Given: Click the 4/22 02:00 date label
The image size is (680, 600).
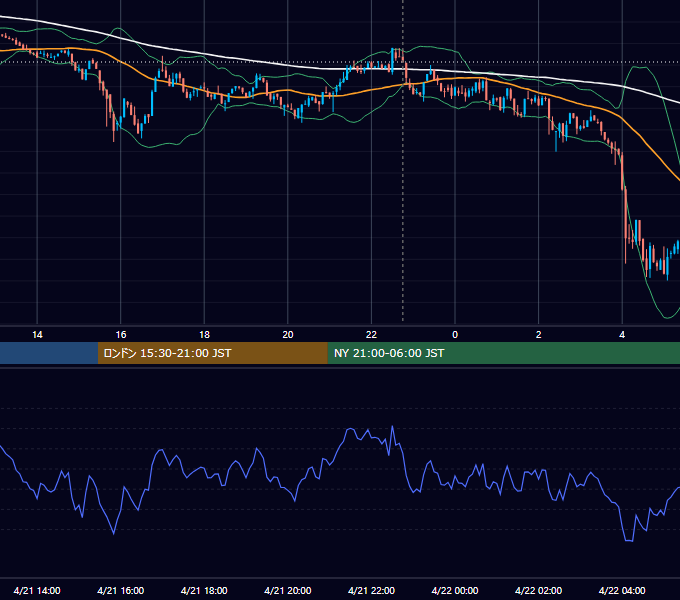Looking at the screenshot, I should 539,590.
